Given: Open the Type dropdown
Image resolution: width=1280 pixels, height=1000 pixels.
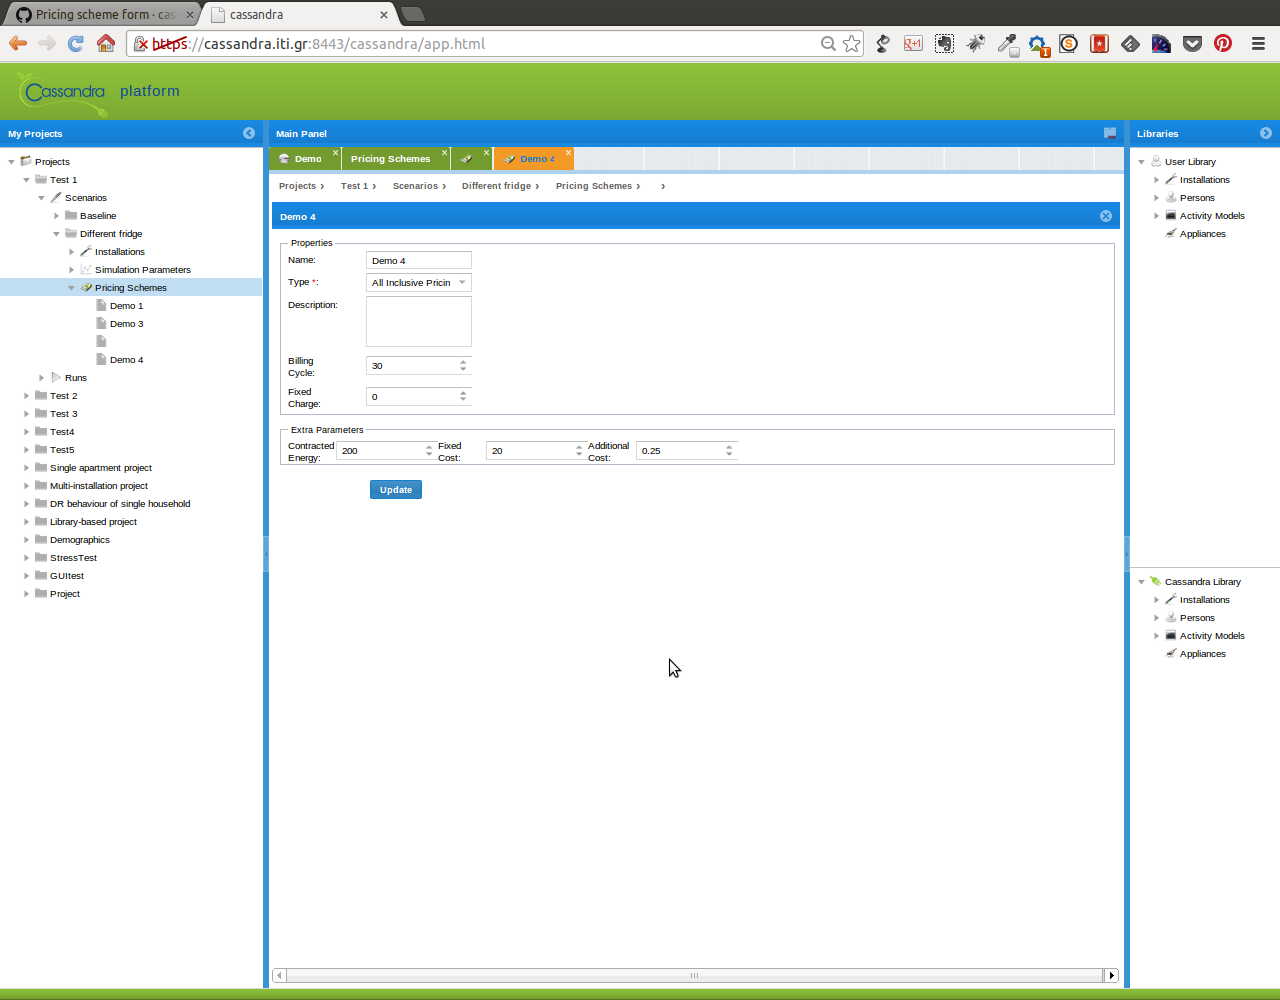Looking at the screenshot, I should pyautogui.click(x=462, y=283).
